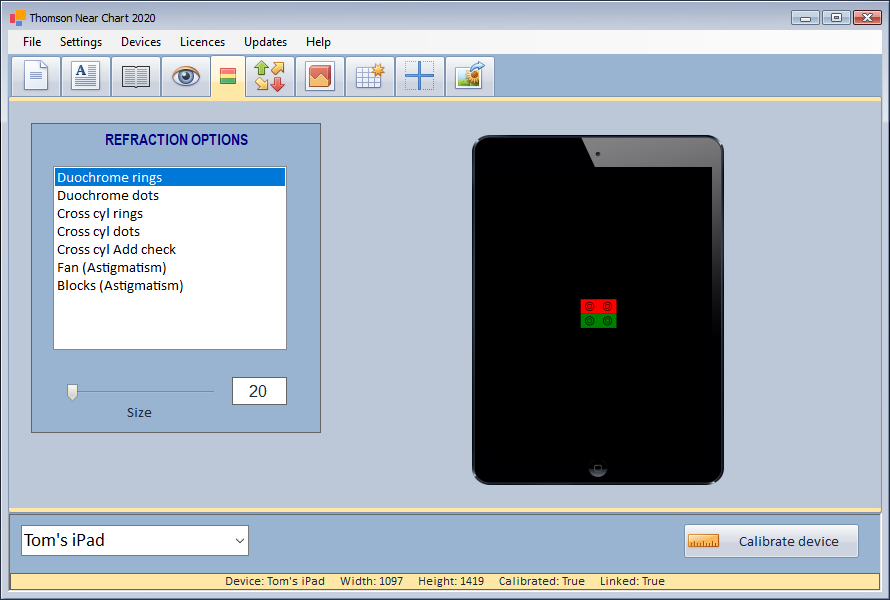Click the photo export icon
This screenshot has width=890, height=600.
469,77
